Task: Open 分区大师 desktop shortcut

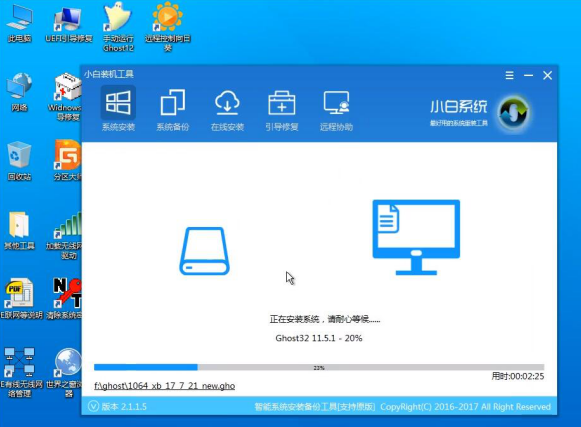Action: pos(67,160)
